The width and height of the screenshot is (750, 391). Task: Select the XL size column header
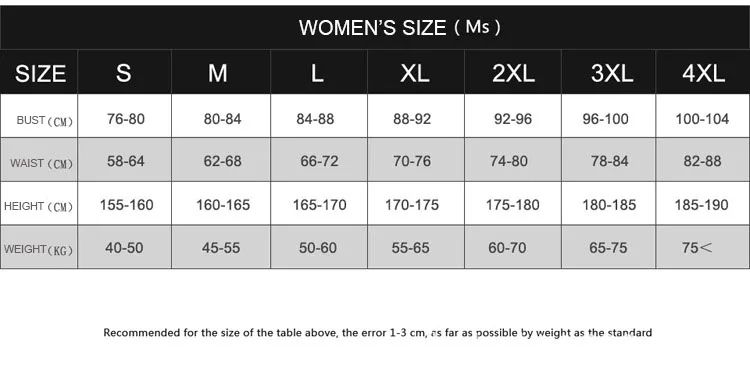point(416,72)
